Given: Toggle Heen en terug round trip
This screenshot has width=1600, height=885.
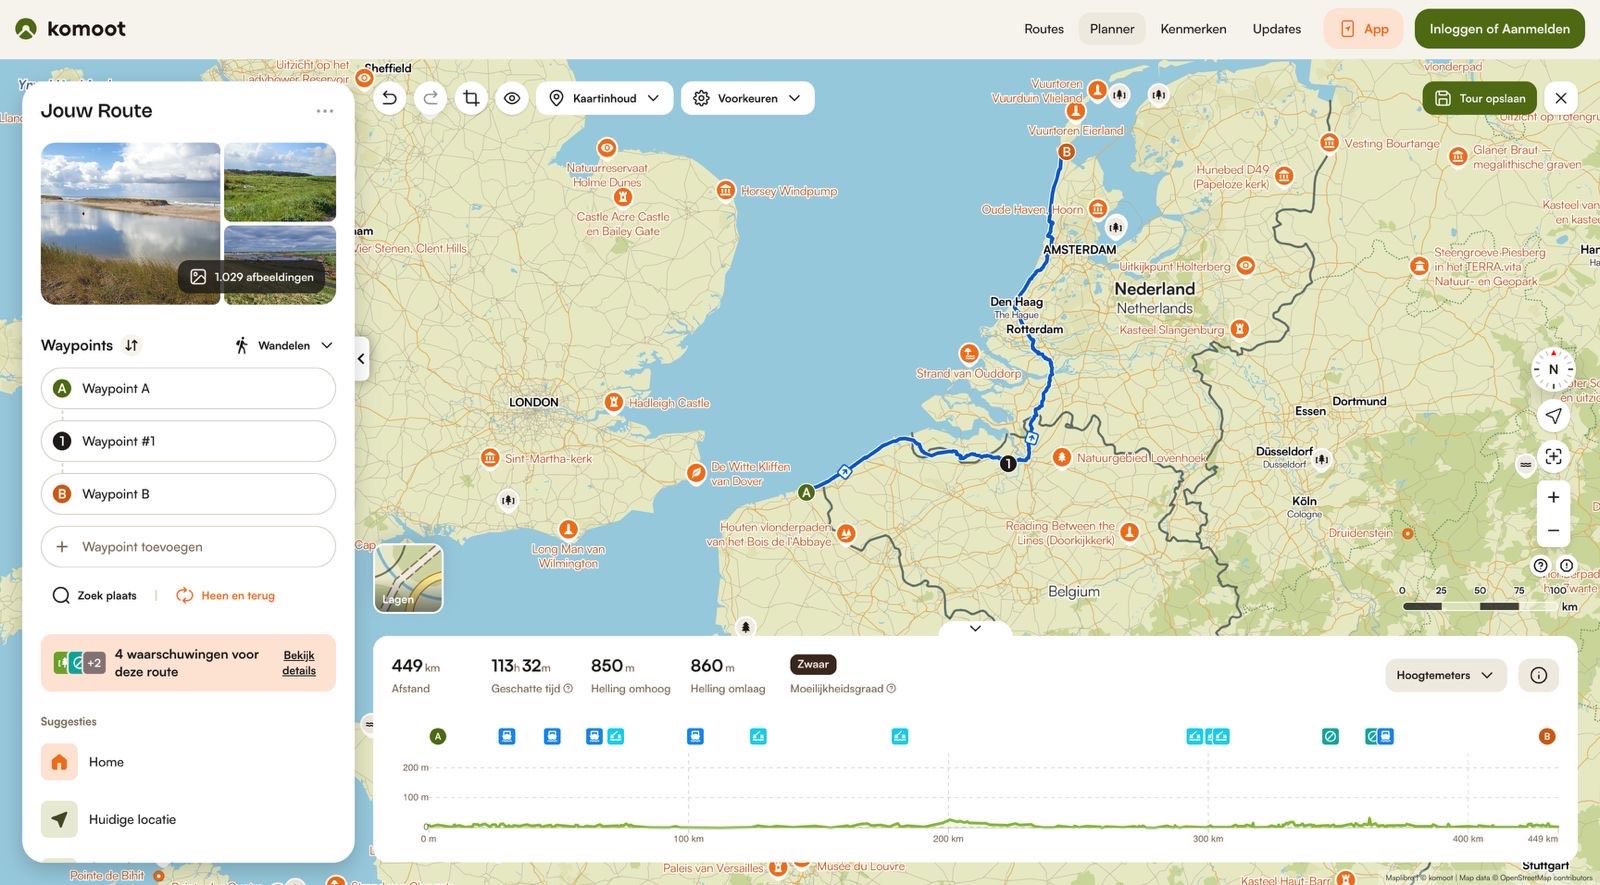Looking at the screenshot, I should [x=226, y=595].
